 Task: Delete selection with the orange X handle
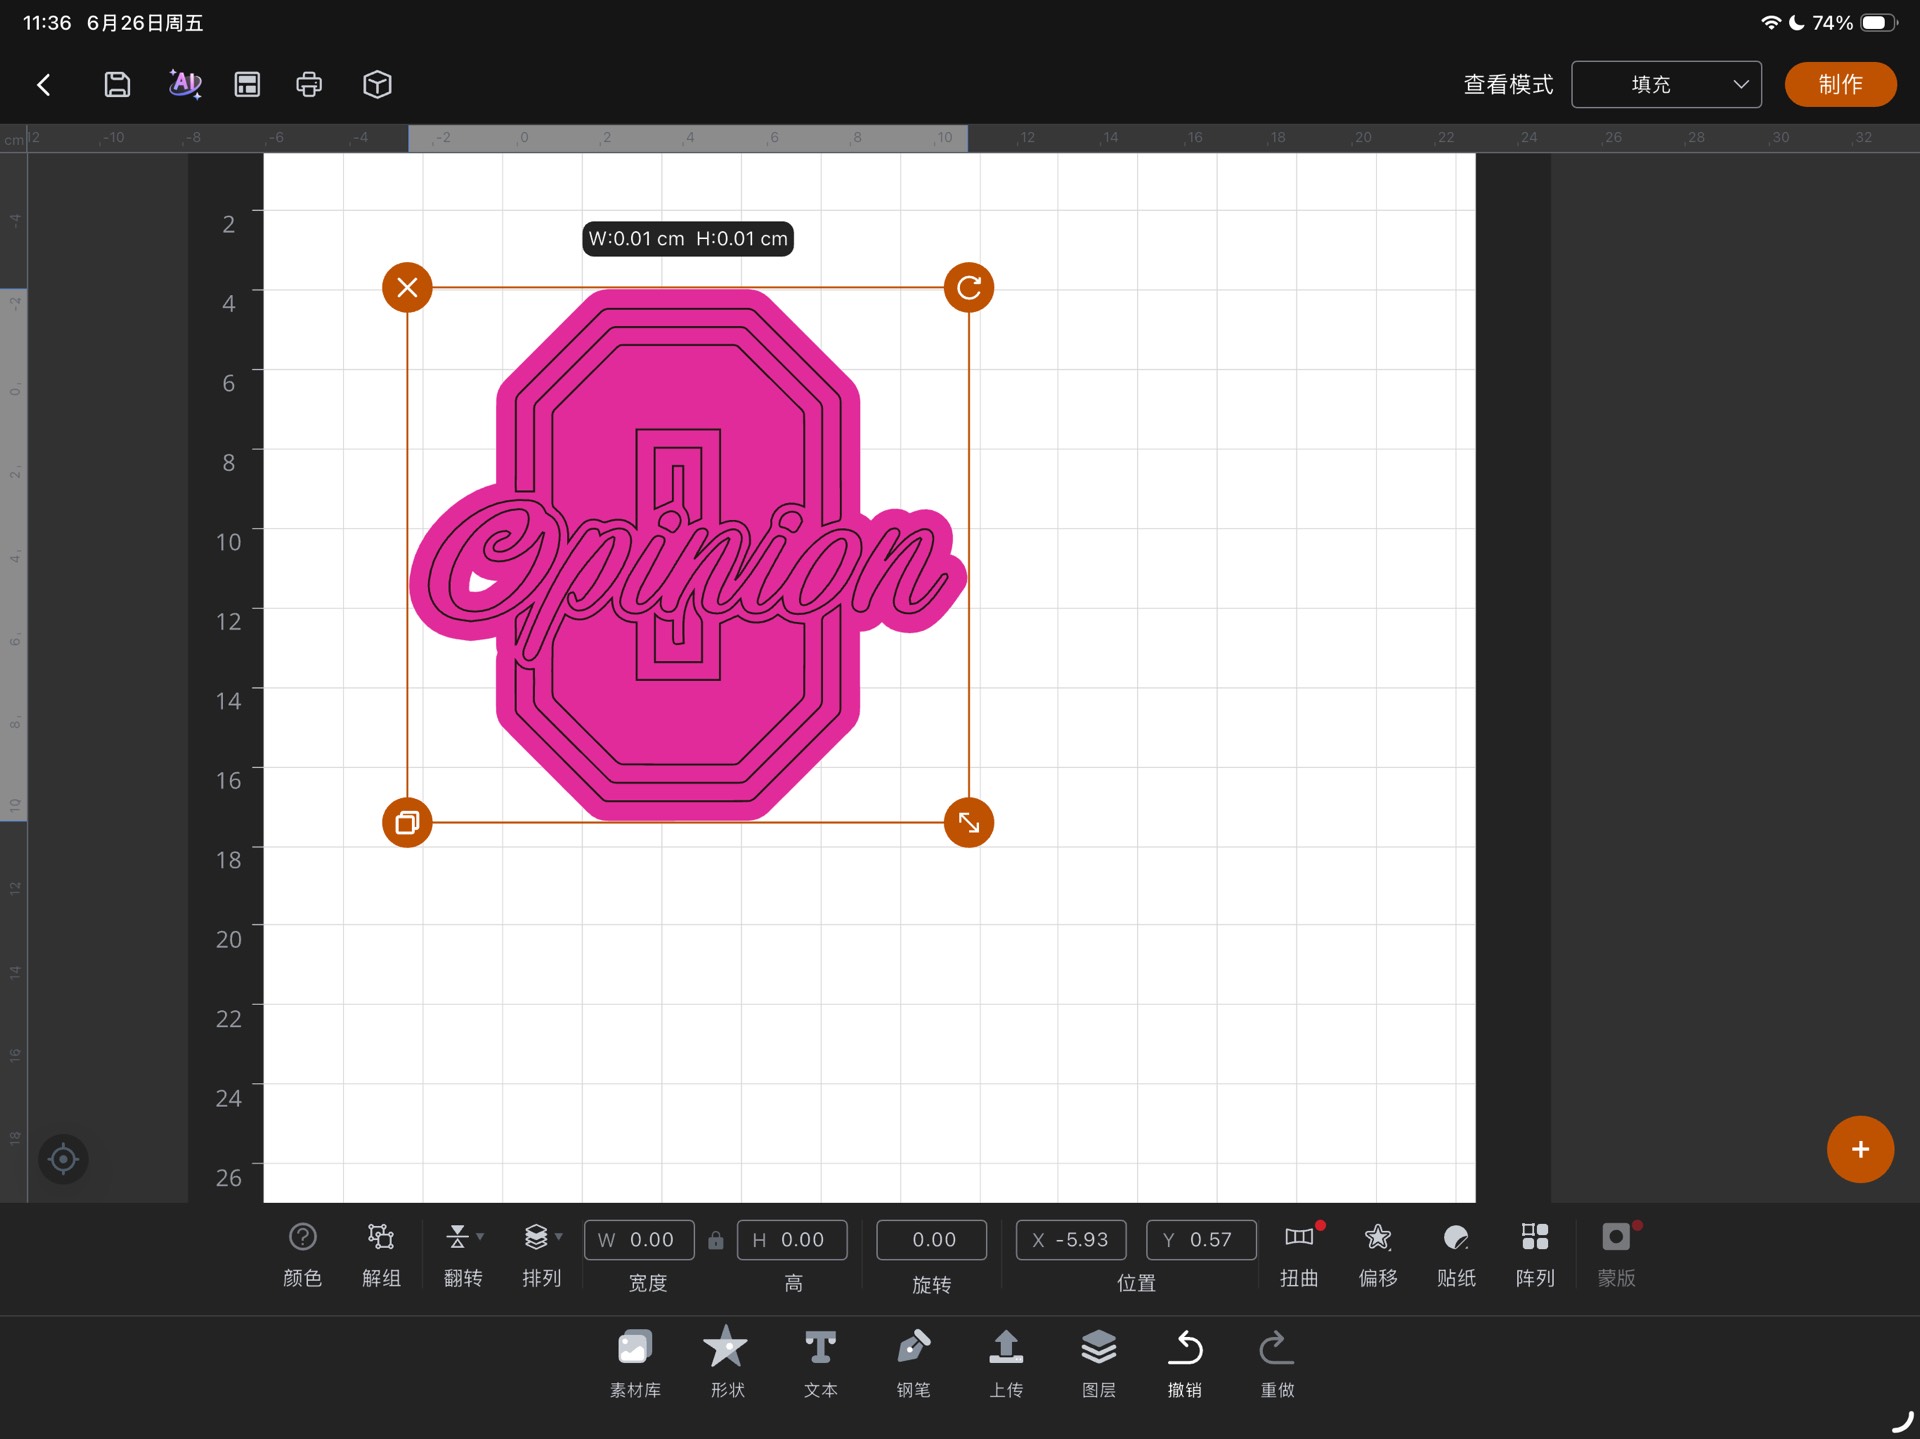tap(407, 288)
